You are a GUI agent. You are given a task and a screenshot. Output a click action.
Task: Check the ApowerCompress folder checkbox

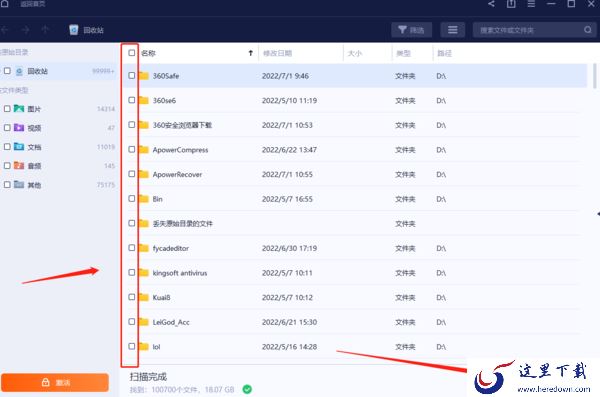point(132,149)
